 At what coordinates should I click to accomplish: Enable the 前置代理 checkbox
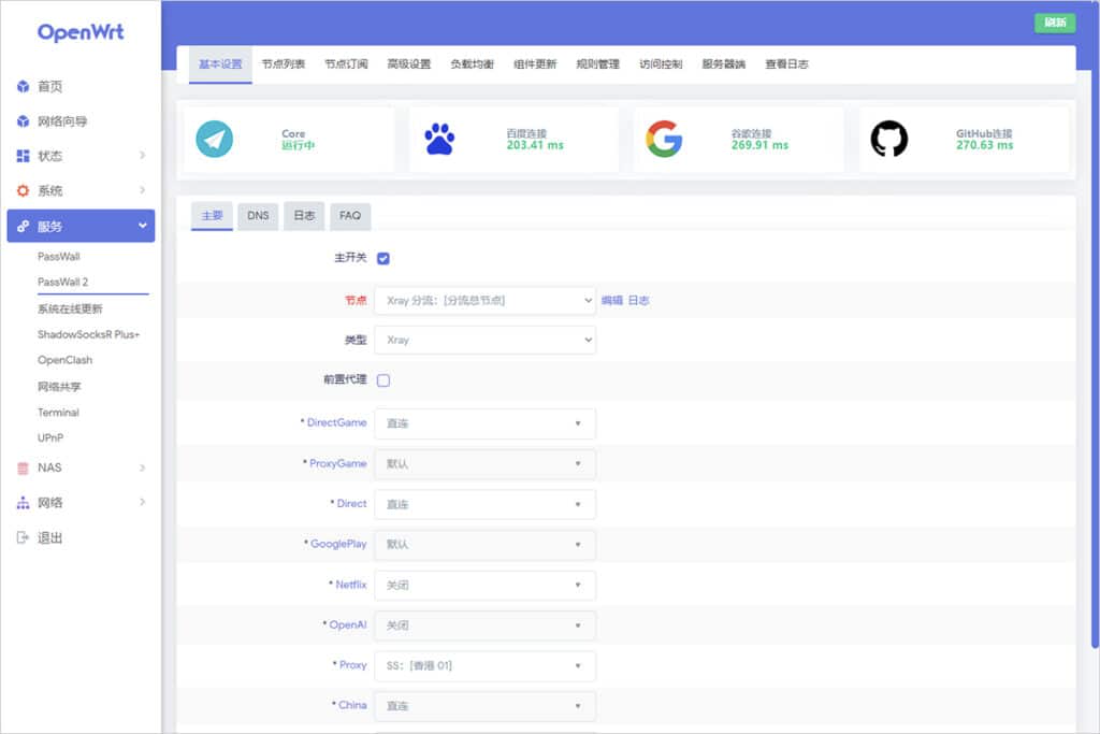click(383, 381)
